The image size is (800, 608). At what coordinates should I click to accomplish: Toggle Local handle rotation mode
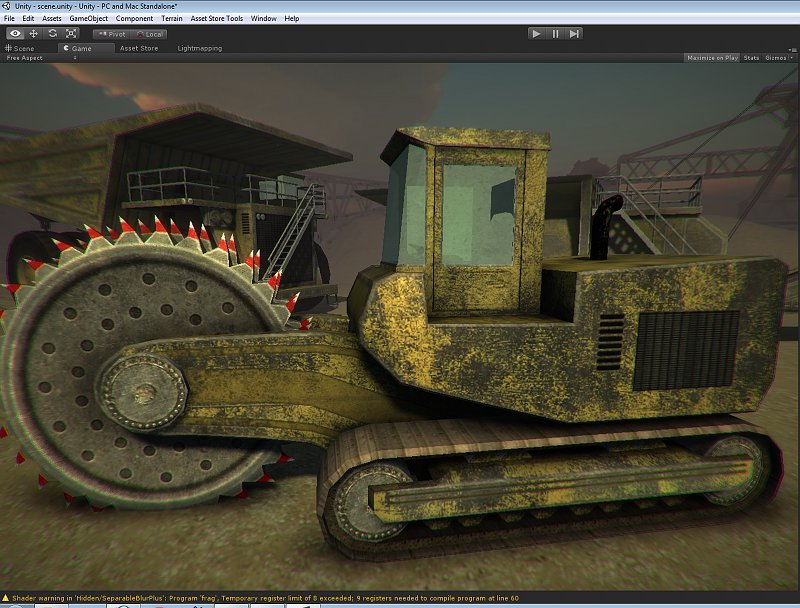(149, 34)
